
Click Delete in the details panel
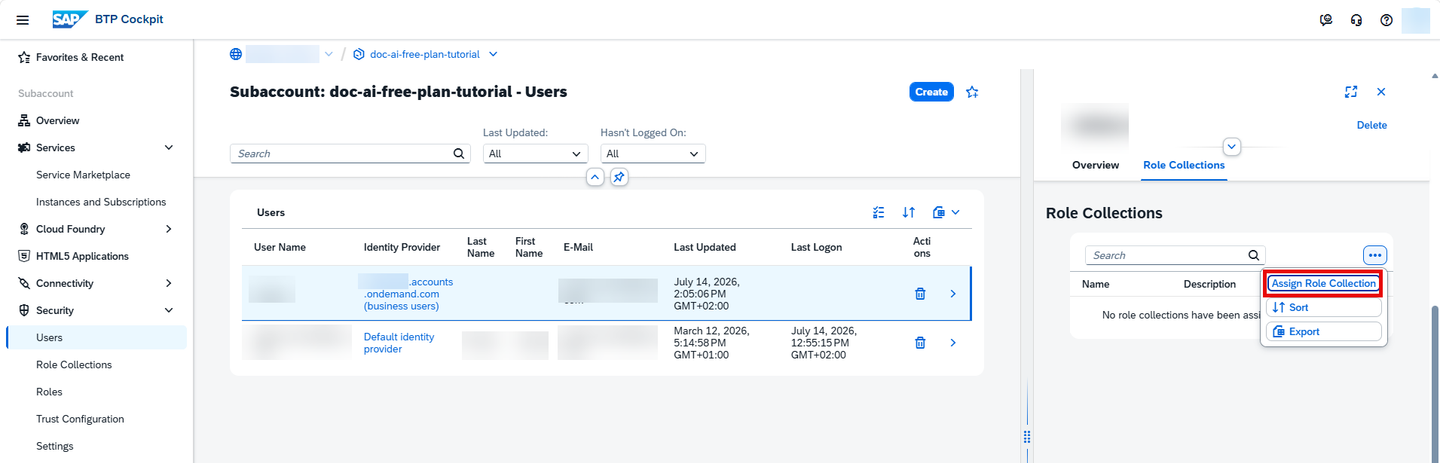point(1371,125)
